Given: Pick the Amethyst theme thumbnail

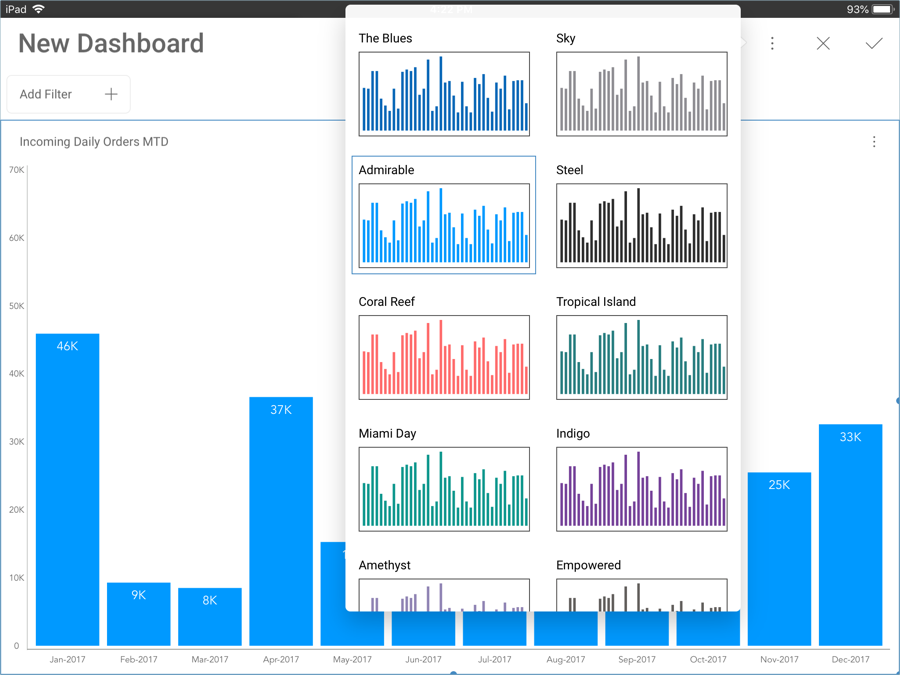Looking at the screenshot, I should 444,594.
